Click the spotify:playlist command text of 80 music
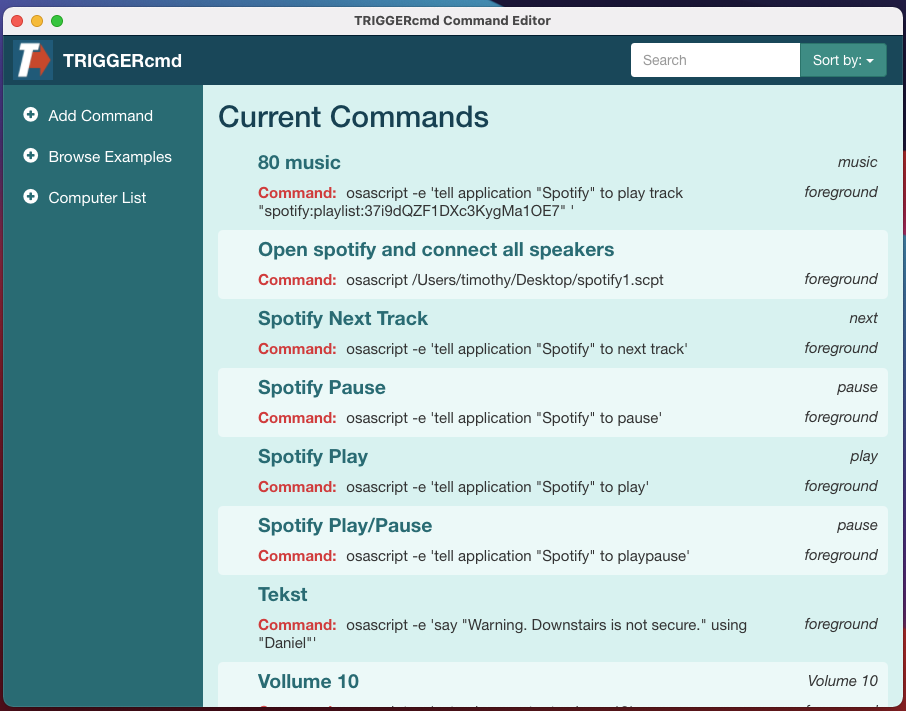The image size is (906, 711). pyautogui.click(x=470, y=202)
